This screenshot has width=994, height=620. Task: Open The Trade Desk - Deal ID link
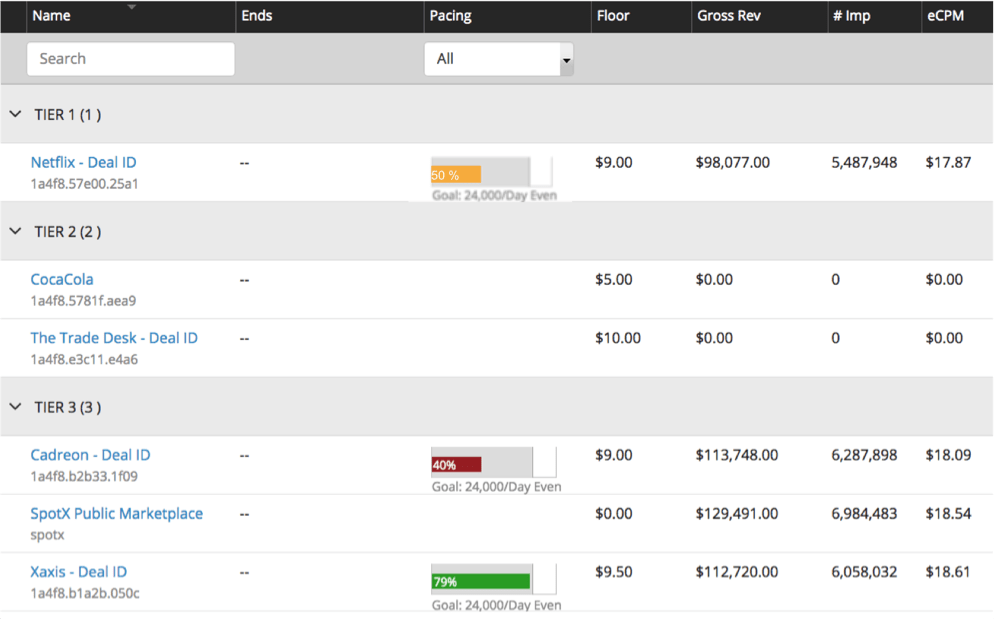point(114,338)
